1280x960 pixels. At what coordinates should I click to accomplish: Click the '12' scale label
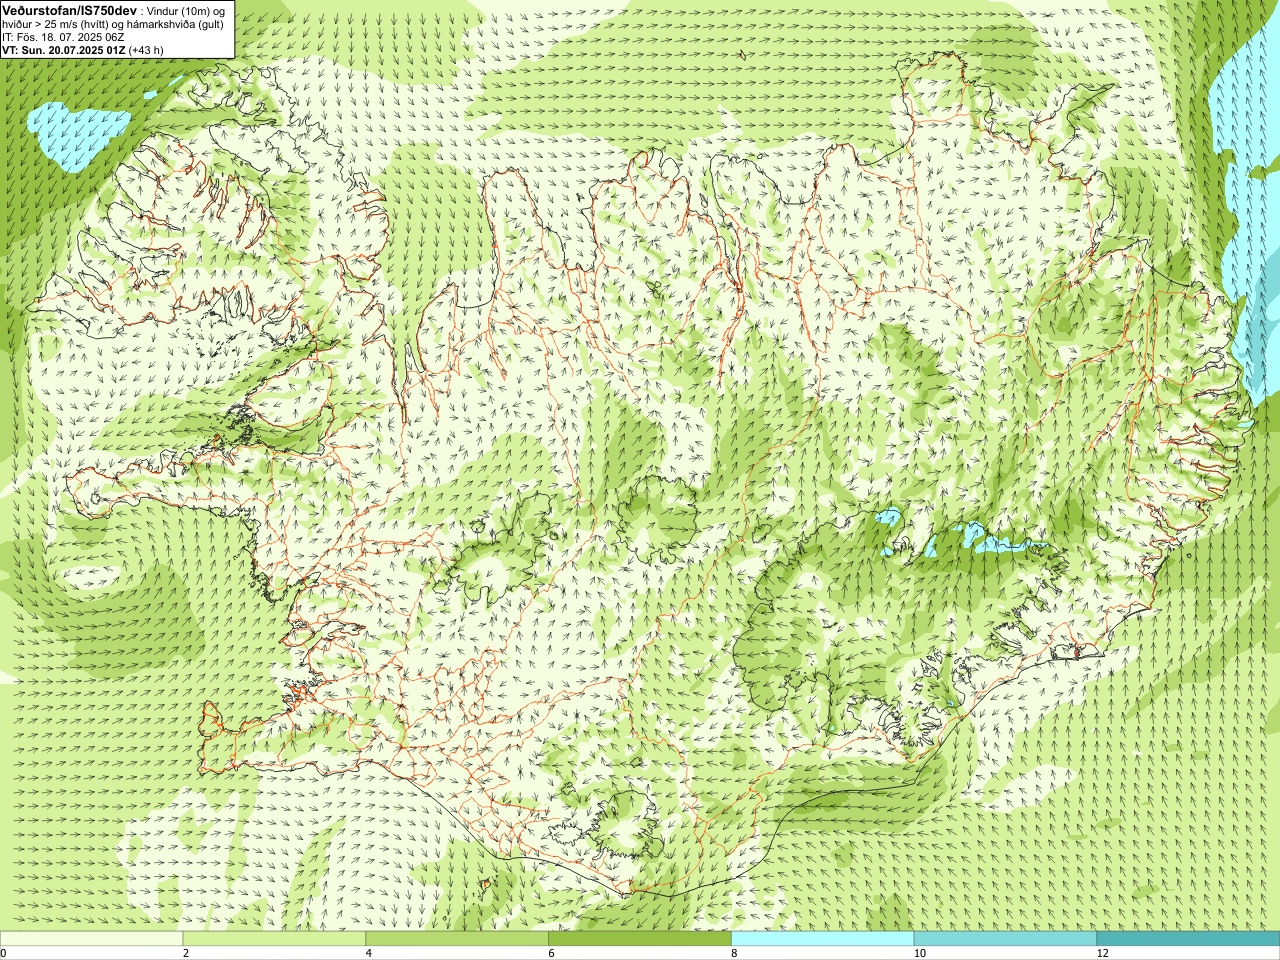(x=1102, y=953)
